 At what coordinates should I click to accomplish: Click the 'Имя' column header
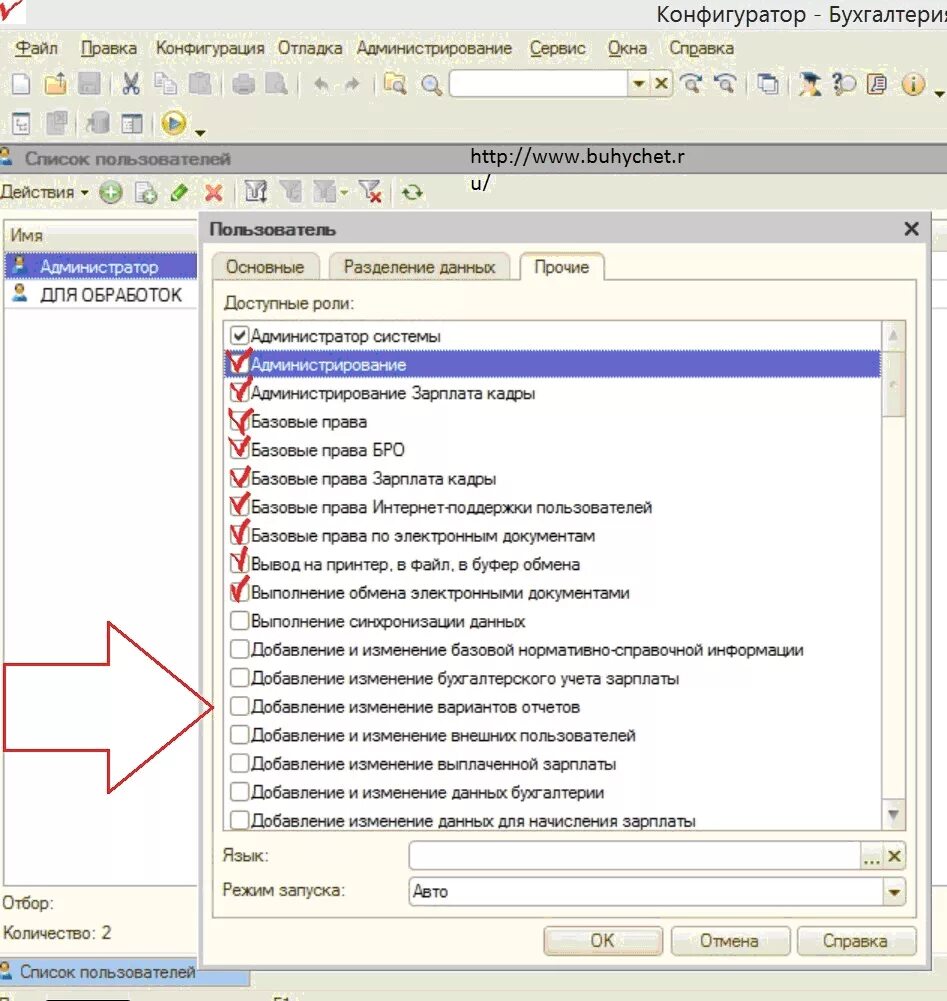point(100,236)
